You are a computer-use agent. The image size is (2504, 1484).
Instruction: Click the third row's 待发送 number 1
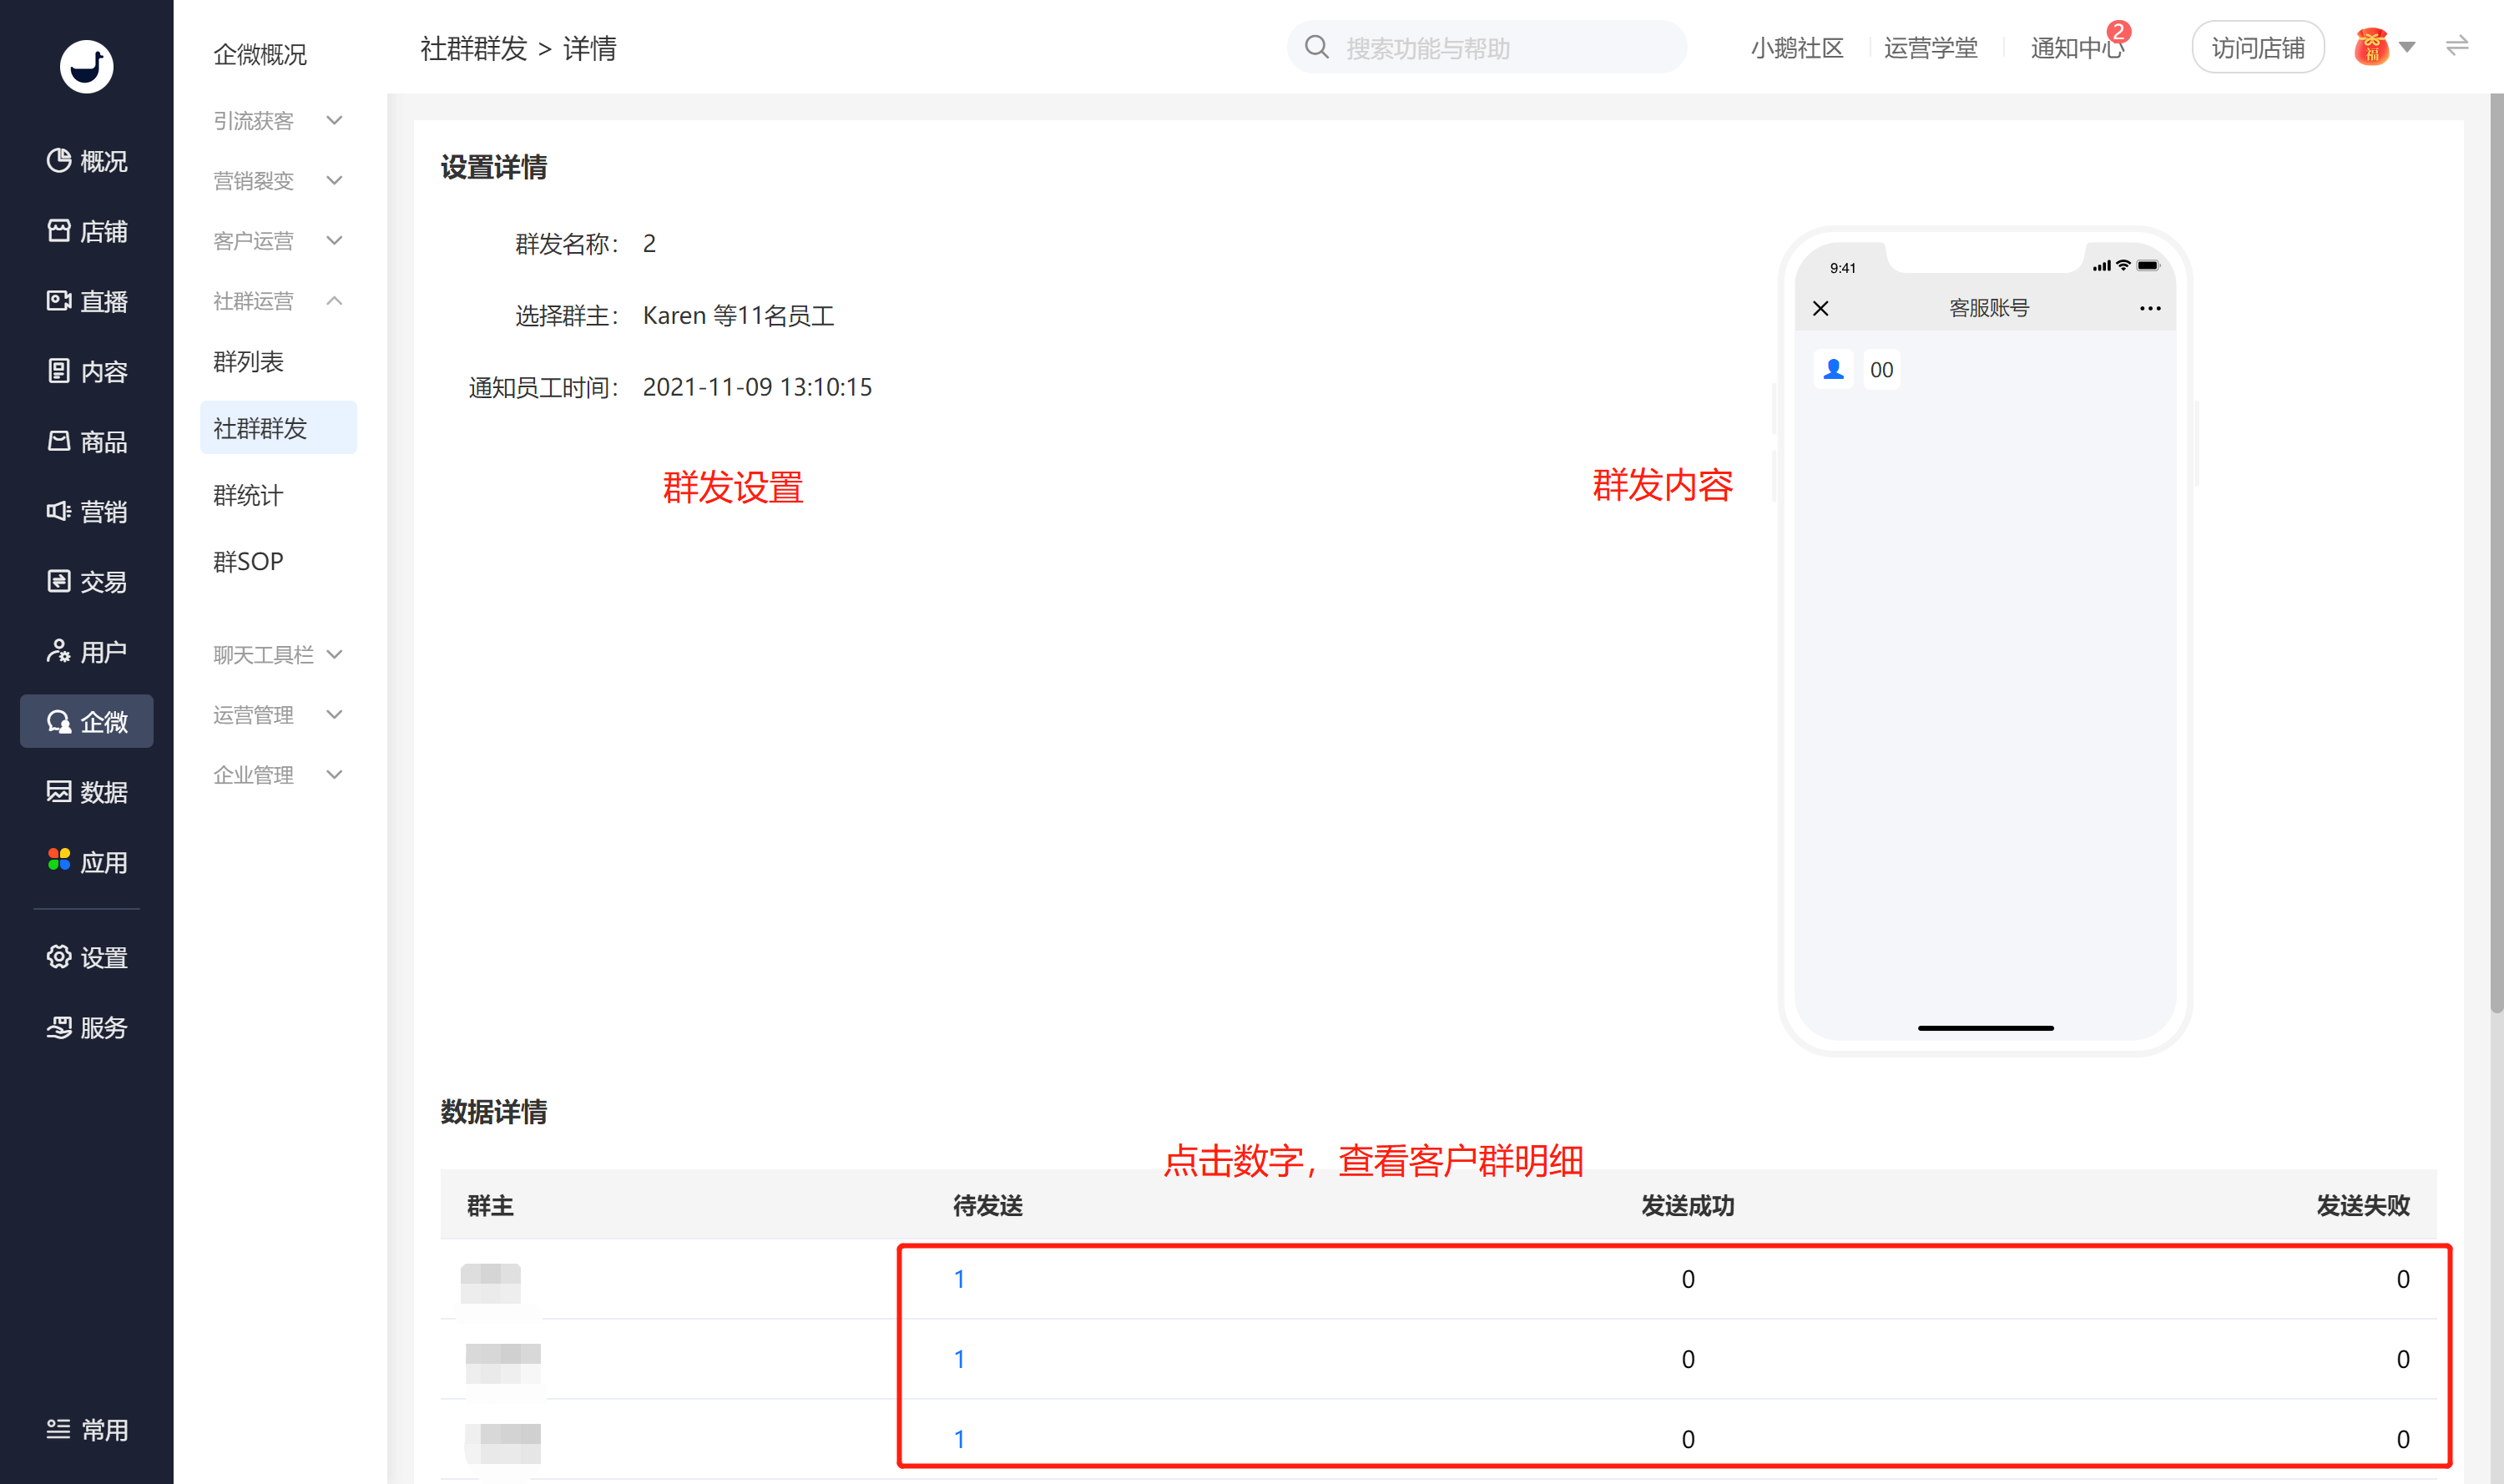tap(959, 1438)
